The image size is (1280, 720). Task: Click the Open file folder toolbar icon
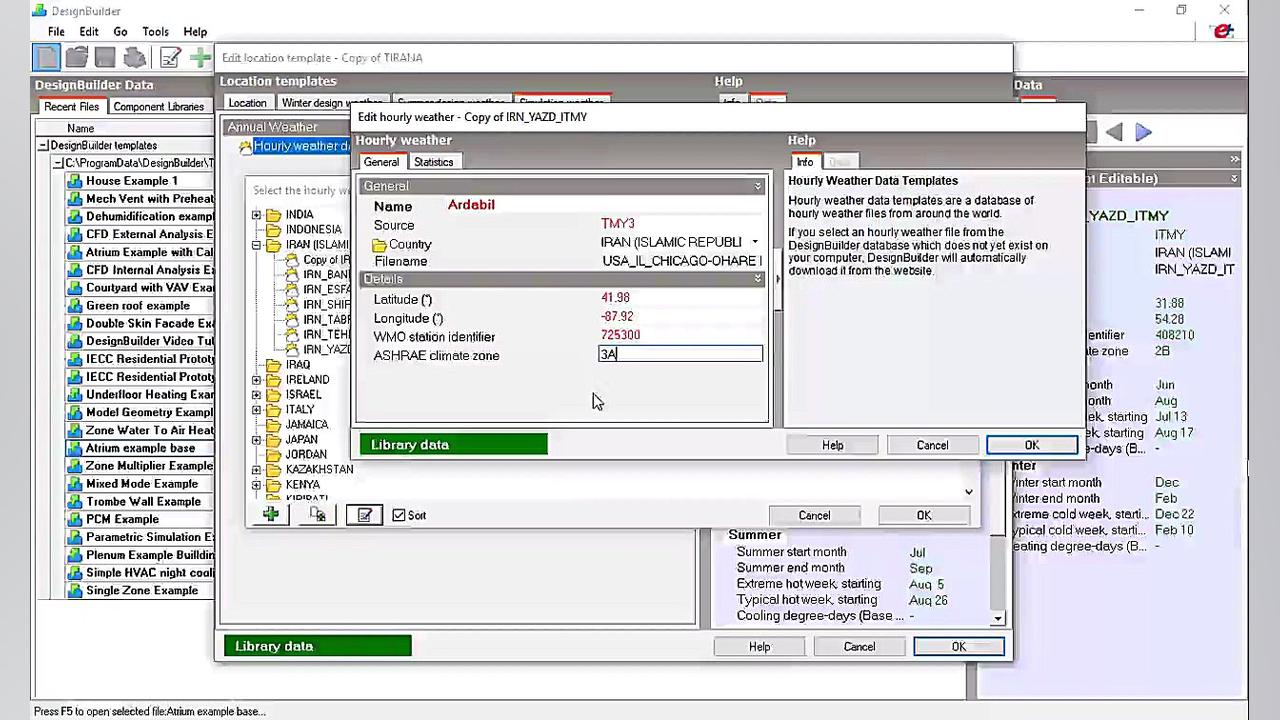tap(76, 58)
